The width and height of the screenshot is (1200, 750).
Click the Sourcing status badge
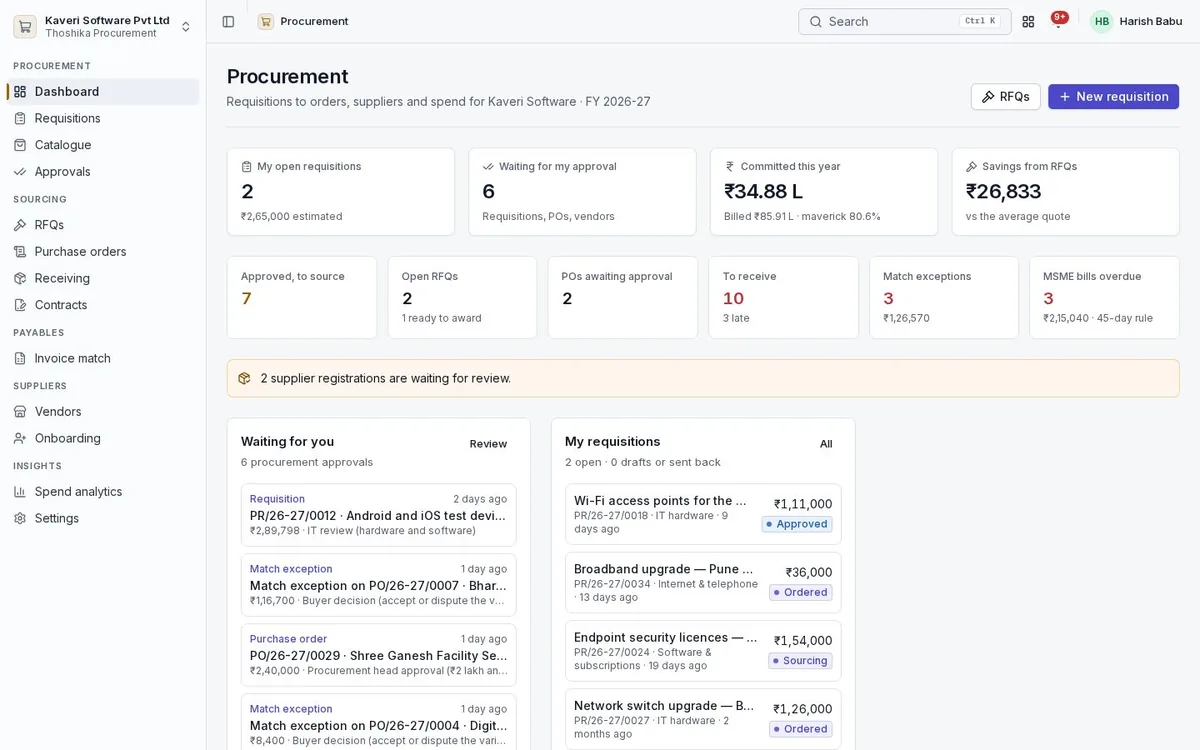(x=801, y=661)
